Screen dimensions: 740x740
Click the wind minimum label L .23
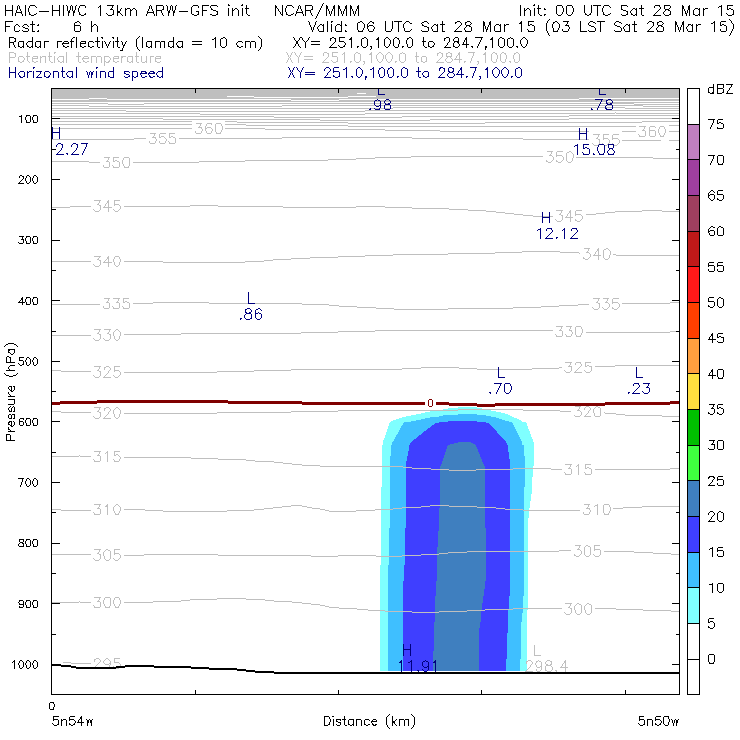(x=639, y=381)
